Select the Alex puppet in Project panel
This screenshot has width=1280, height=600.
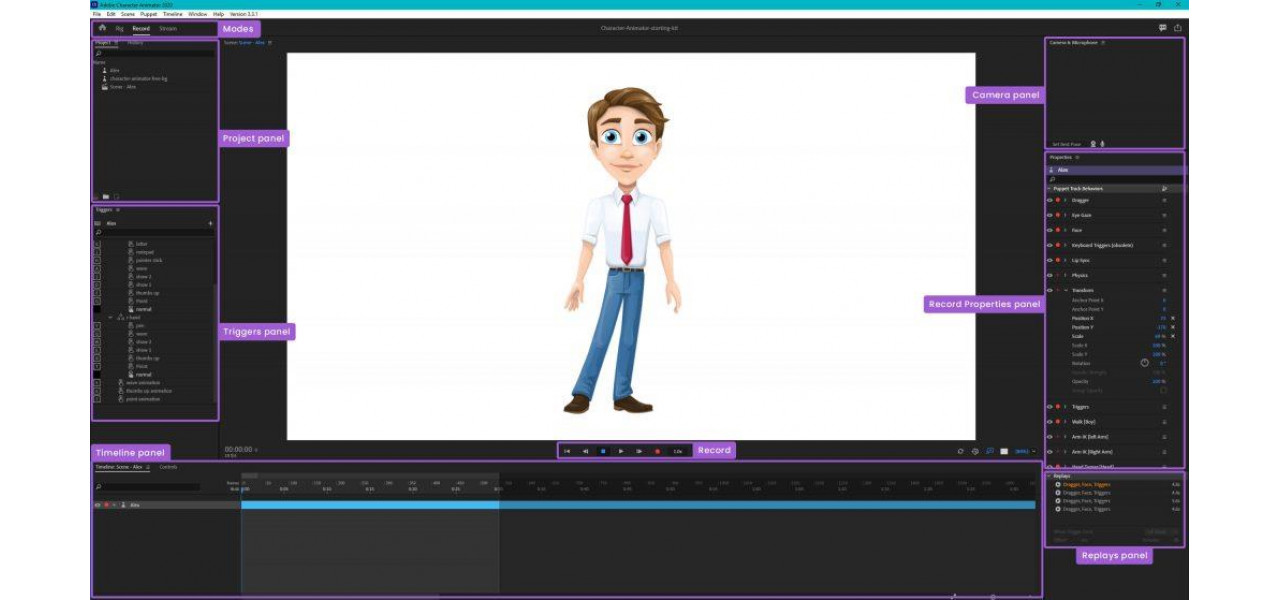point(114,70)
